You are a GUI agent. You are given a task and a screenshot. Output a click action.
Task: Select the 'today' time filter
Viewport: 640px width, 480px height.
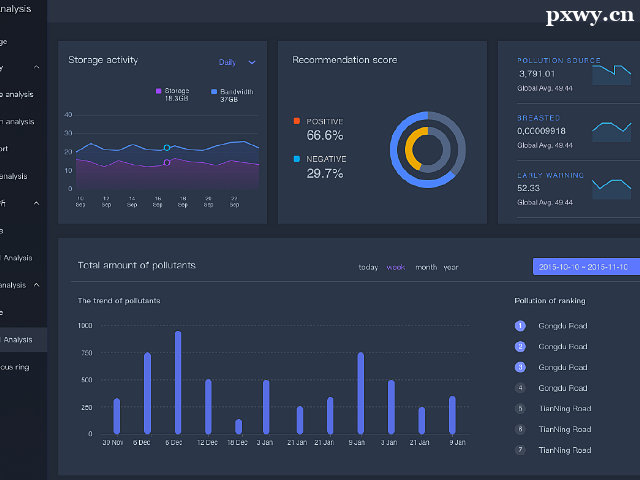pos(368,267)
